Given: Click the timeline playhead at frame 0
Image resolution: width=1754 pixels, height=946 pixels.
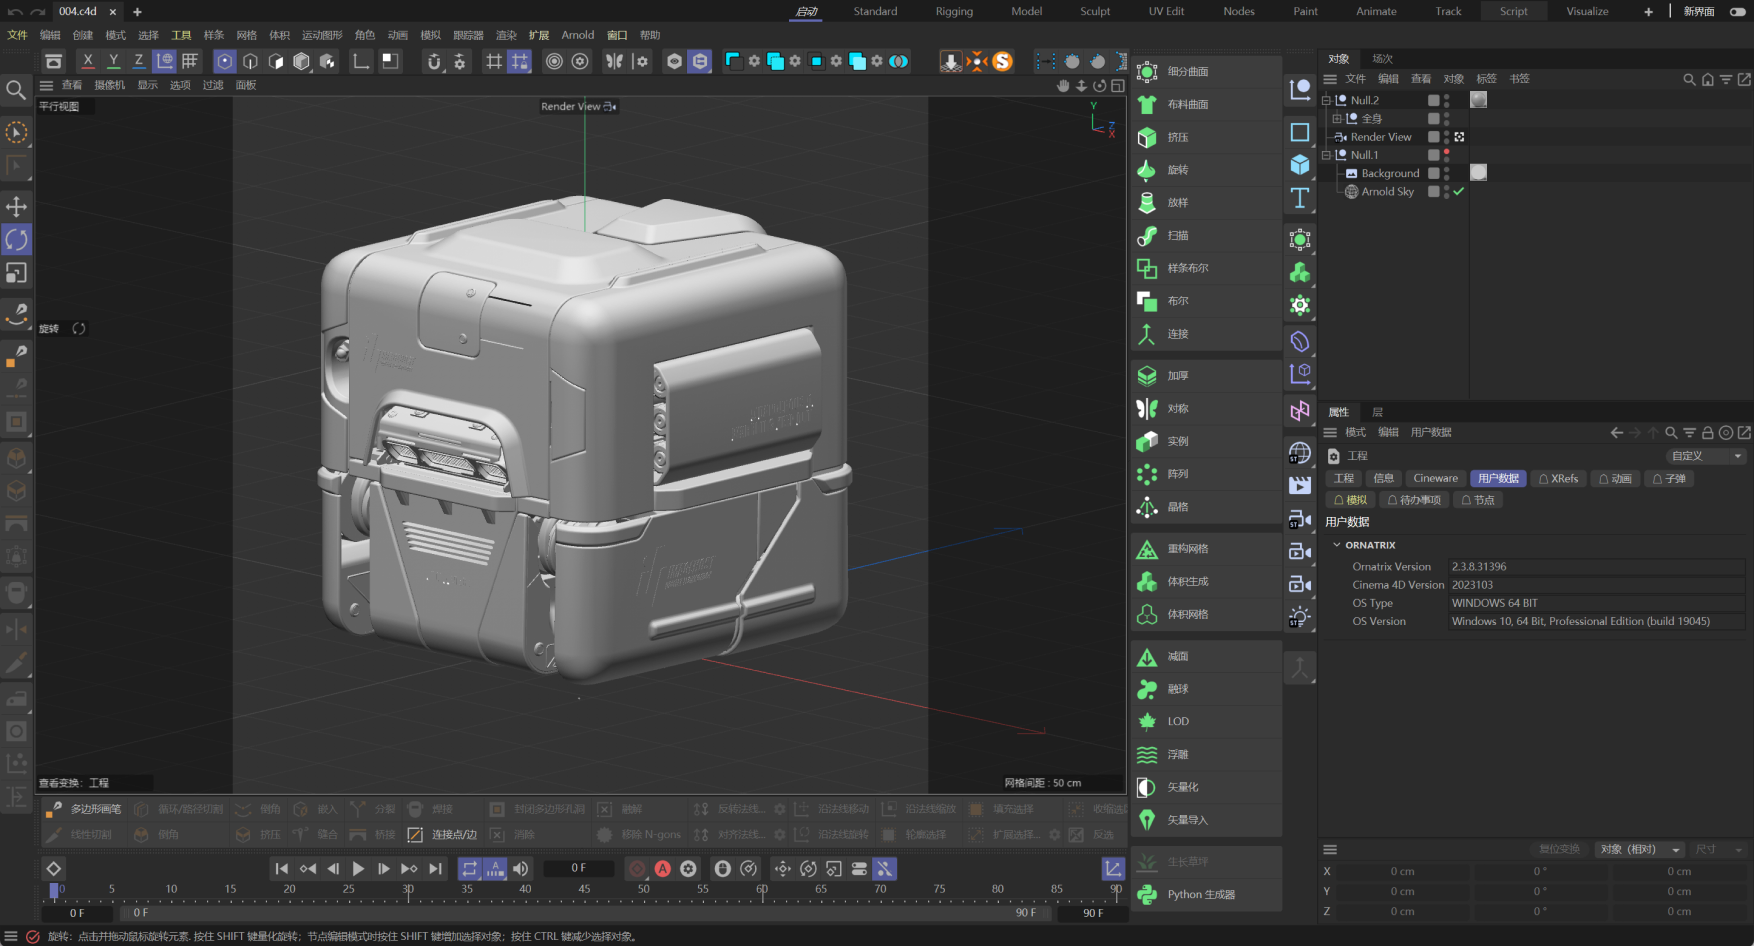Looking at the screenshot, I should pos(54,889).
